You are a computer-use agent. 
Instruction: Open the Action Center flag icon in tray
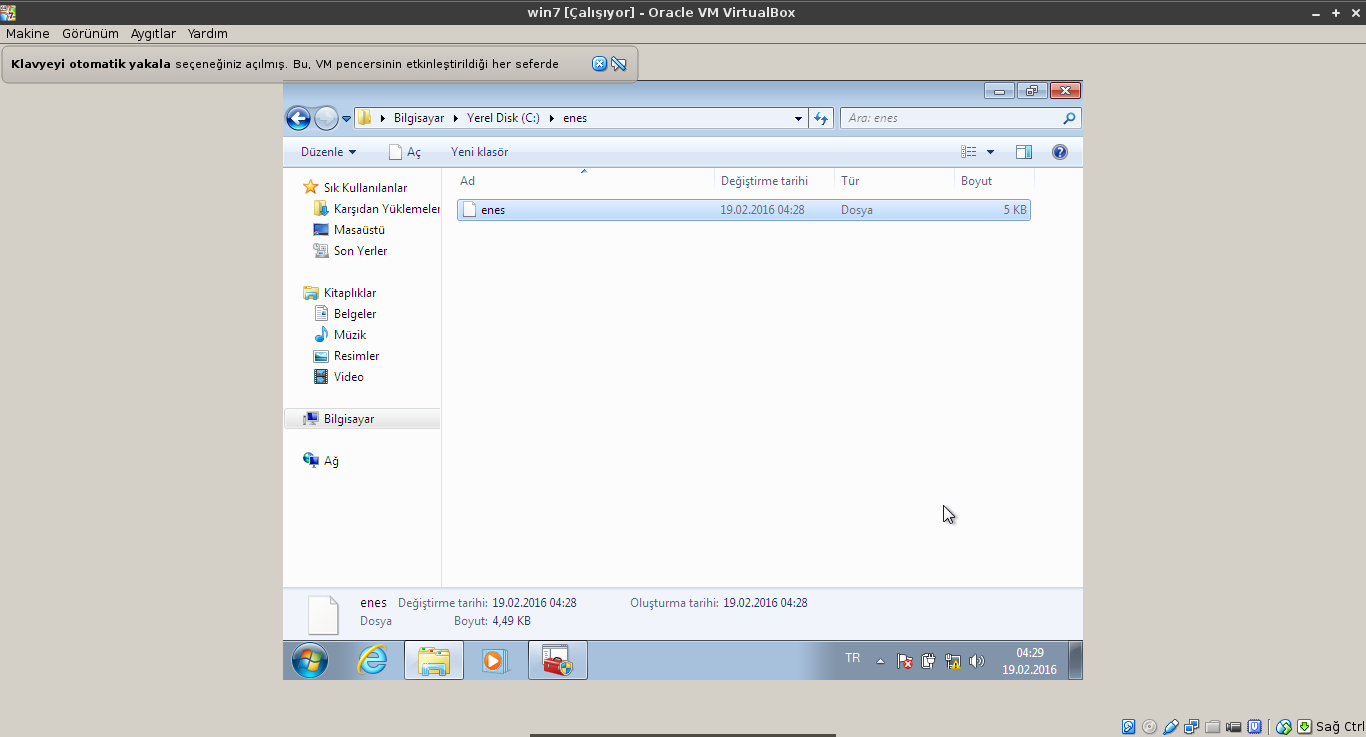click(904, 661)
